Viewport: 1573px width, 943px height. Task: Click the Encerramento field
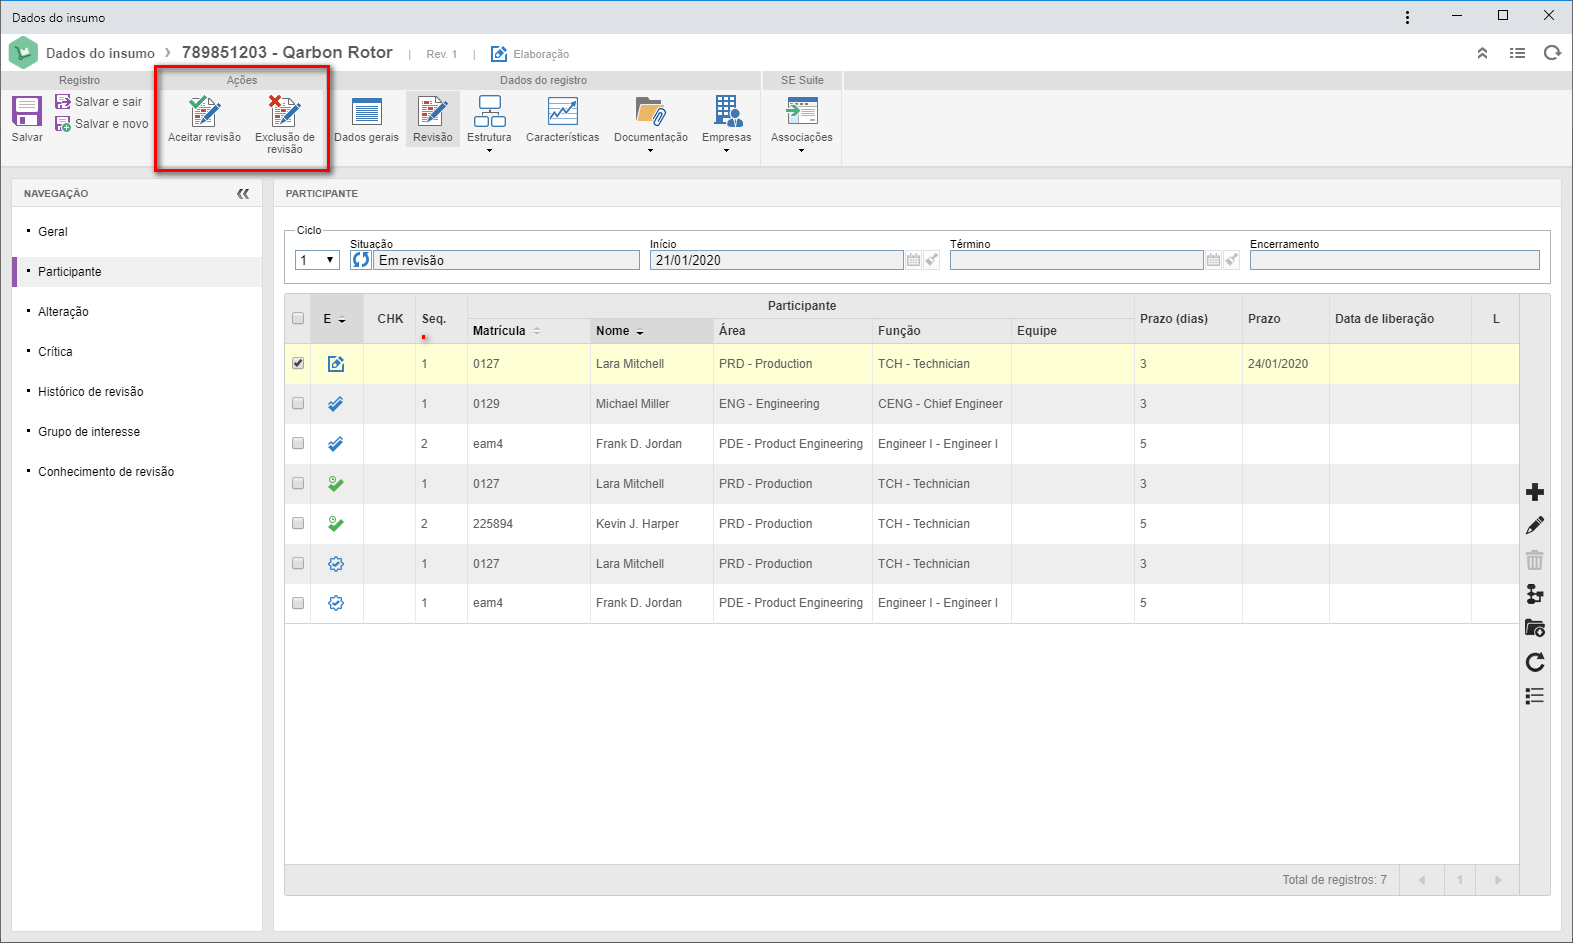1394,260
